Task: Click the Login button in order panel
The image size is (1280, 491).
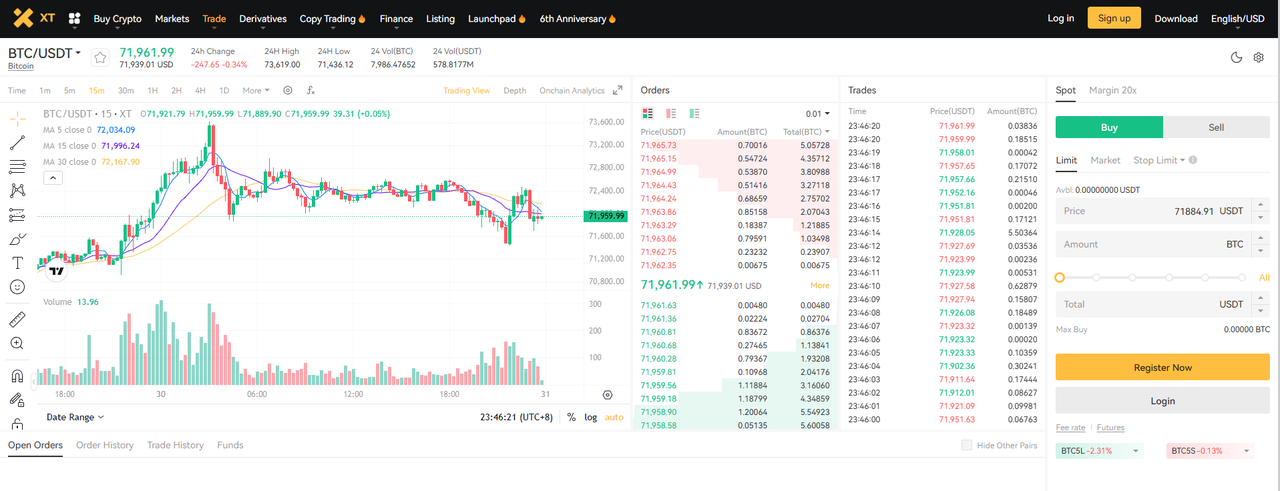Action: click(x=1163, y=400)
